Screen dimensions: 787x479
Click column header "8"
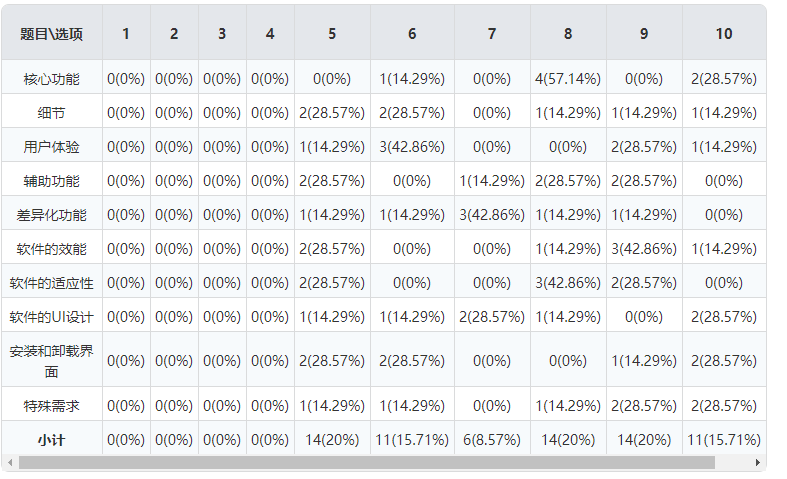[568, 34]
